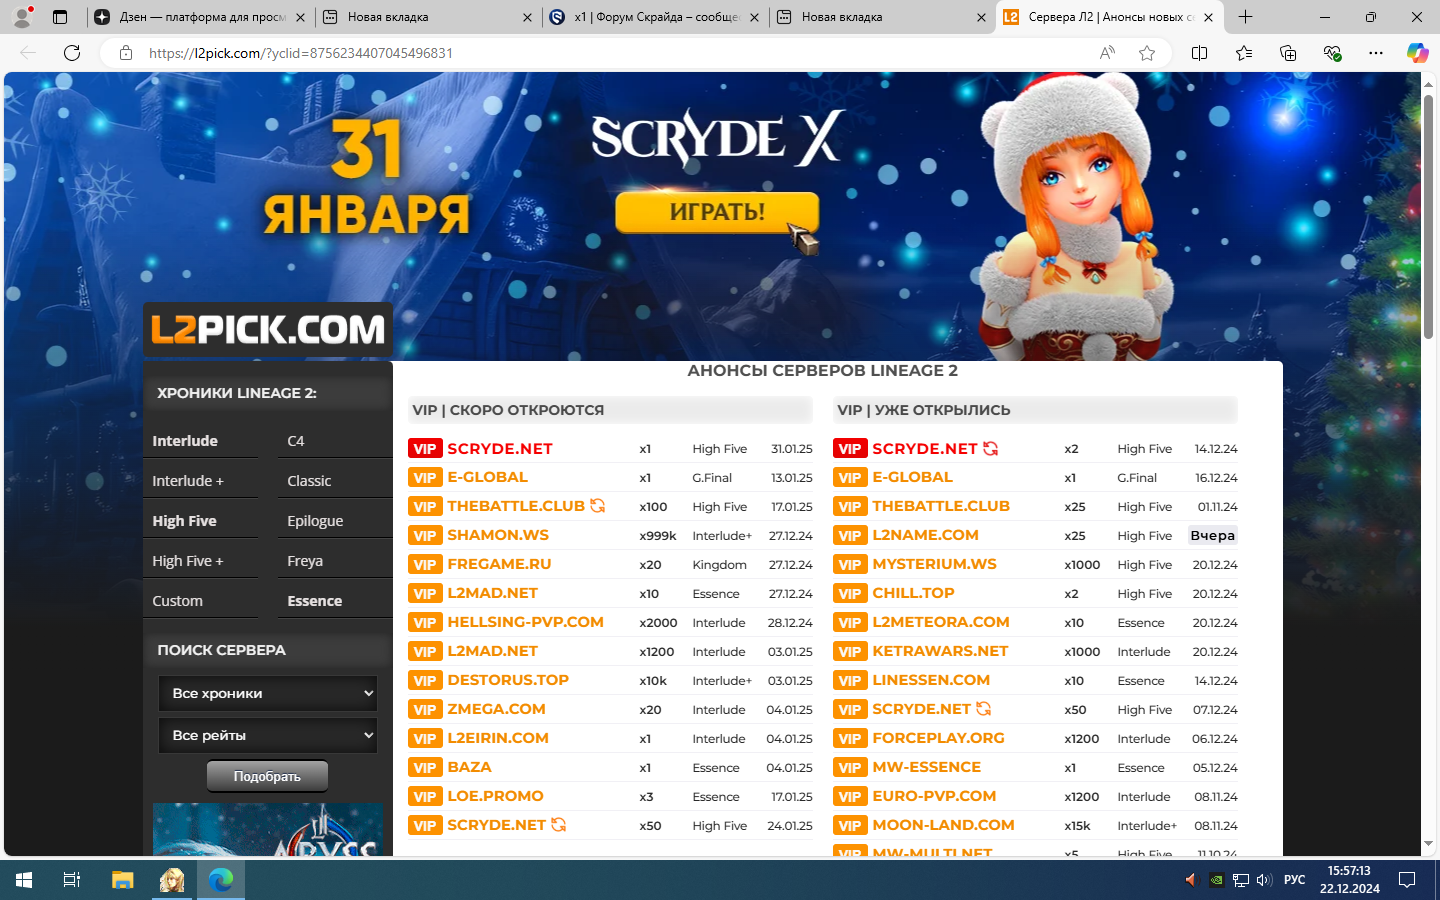Refresh the page with the reload icon
Viewport: 1440px width, 900px height.
(x=72, y=53)
